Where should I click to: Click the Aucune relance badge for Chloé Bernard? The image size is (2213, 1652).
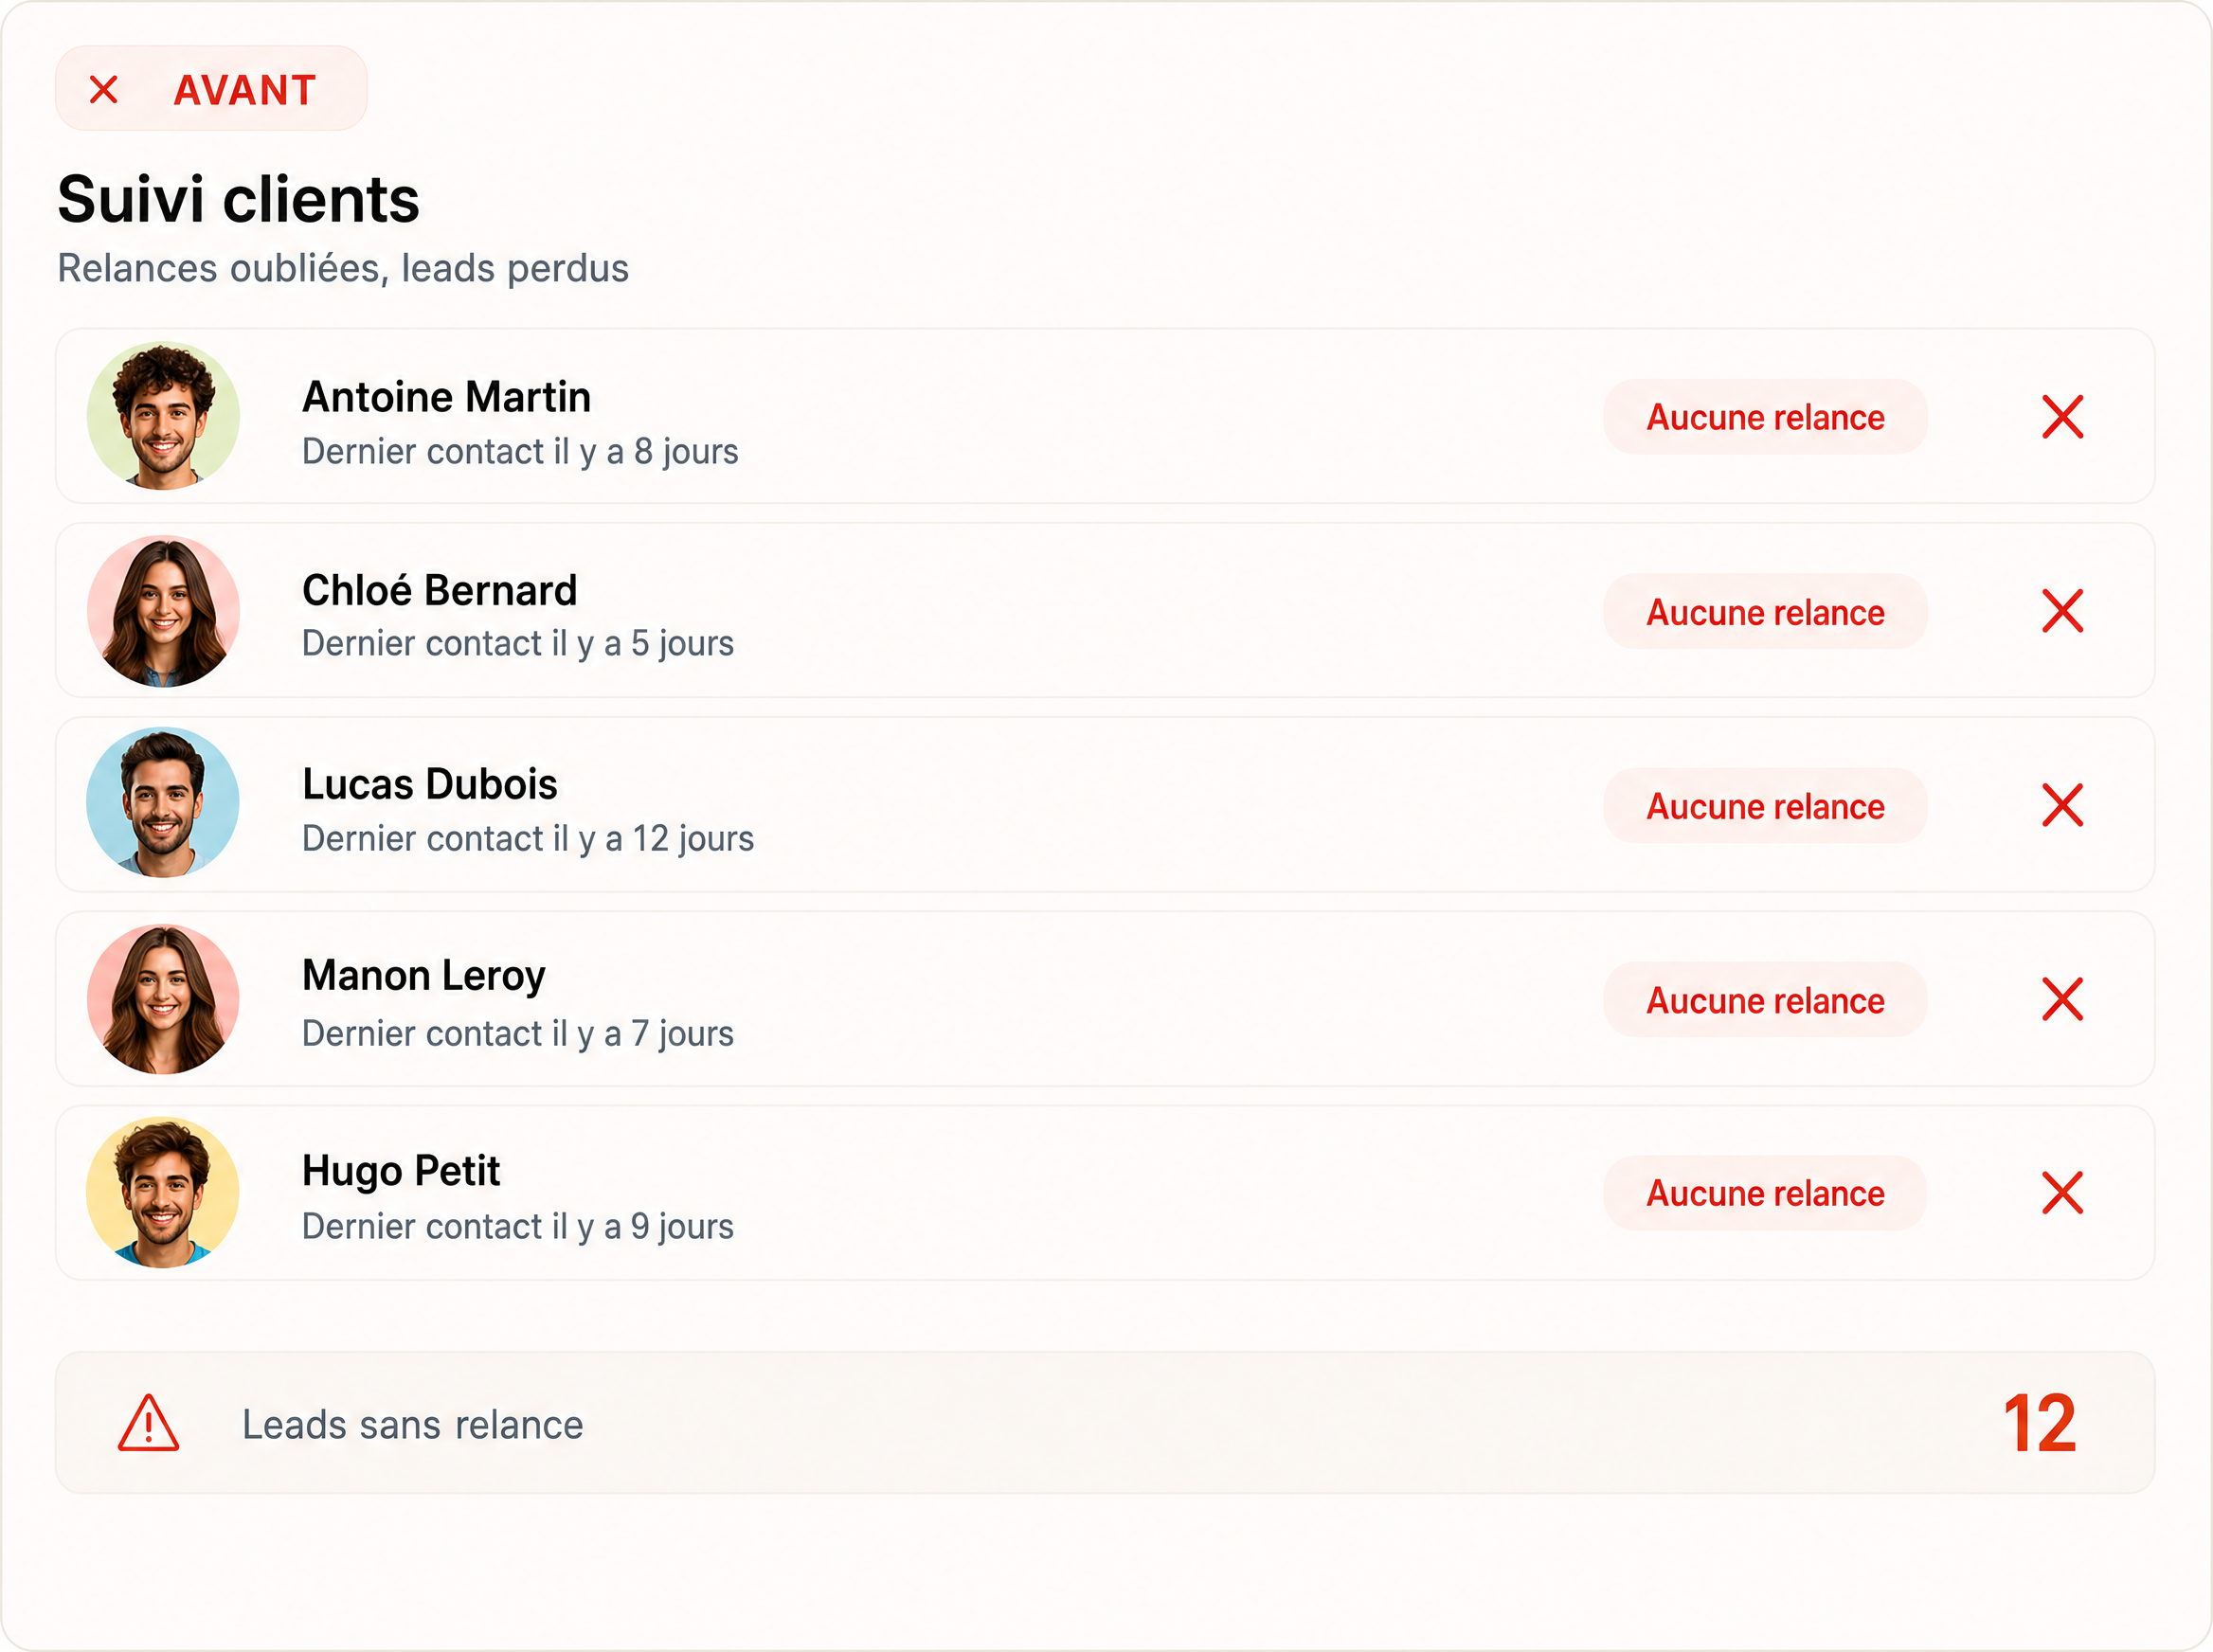(x=1765, y=612)
